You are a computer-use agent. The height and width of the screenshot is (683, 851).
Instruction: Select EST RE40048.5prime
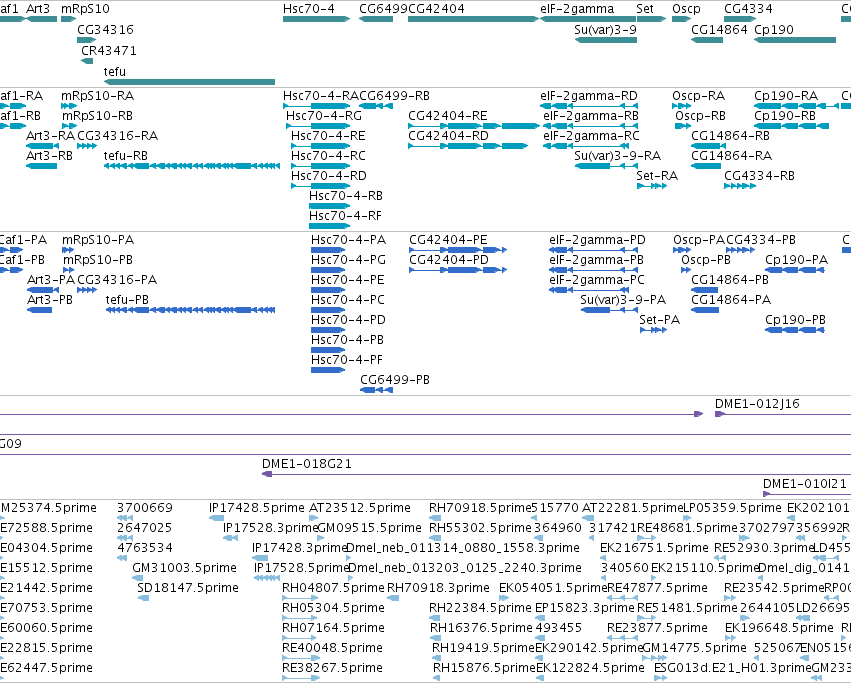(300, 657)
